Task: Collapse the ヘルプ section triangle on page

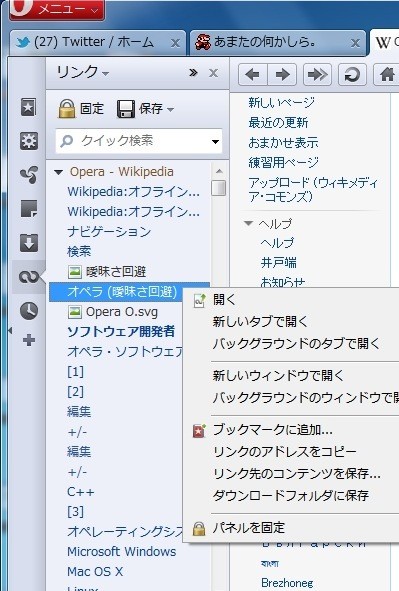Action: click(x=248, y=223)
